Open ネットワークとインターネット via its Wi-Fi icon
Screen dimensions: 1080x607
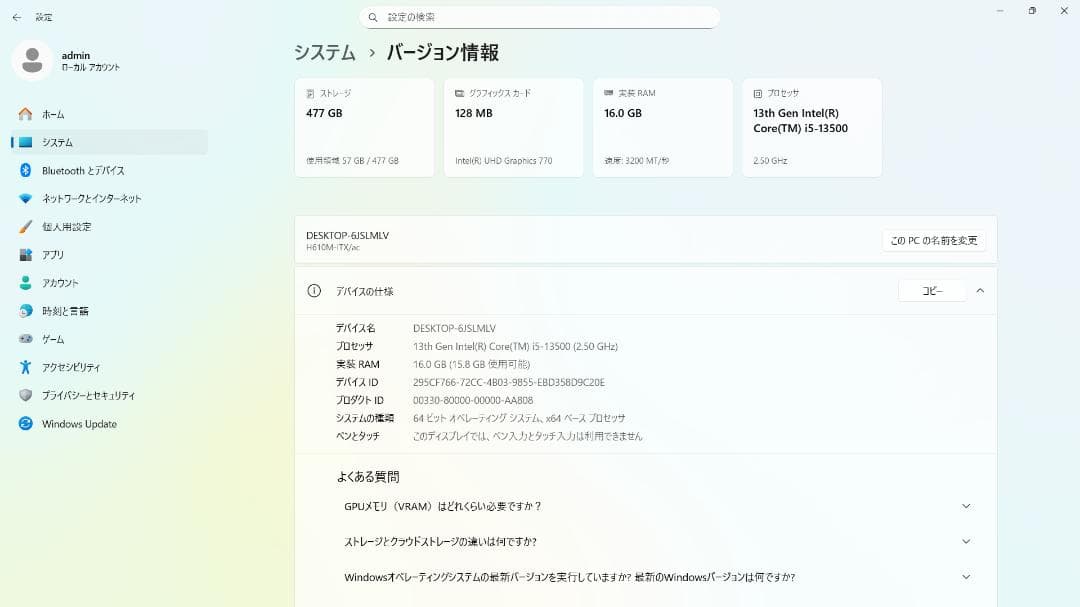[x=20, y=198]
